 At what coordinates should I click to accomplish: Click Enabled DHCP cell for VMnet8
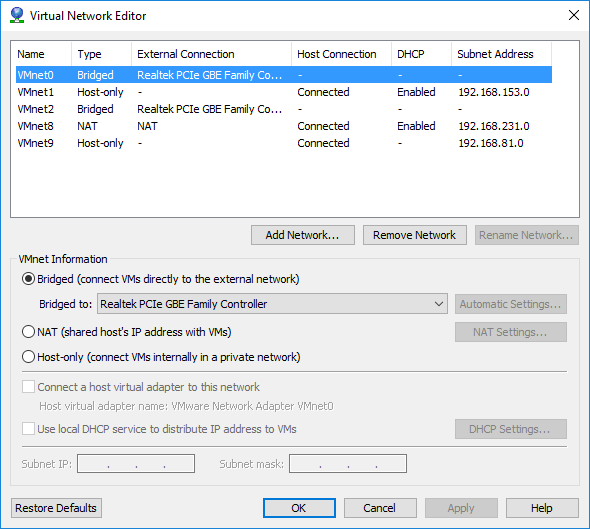pyautogui.click(x=416, y=126)
